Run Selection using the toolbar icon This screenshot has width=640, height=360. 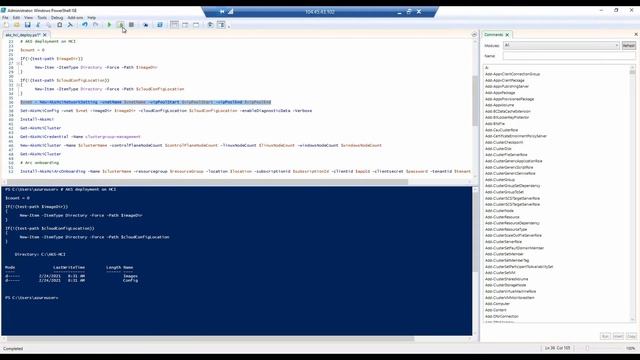[x=120, y=25]
